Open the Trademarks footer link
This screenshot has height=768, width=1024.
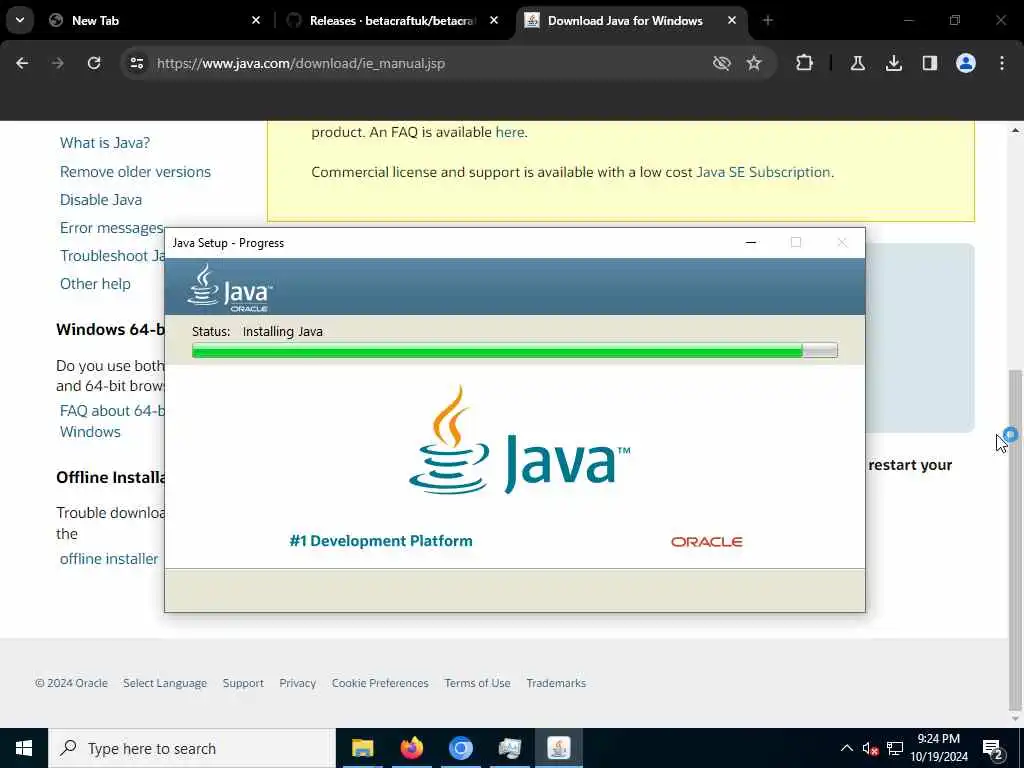(x=556, y=683)
